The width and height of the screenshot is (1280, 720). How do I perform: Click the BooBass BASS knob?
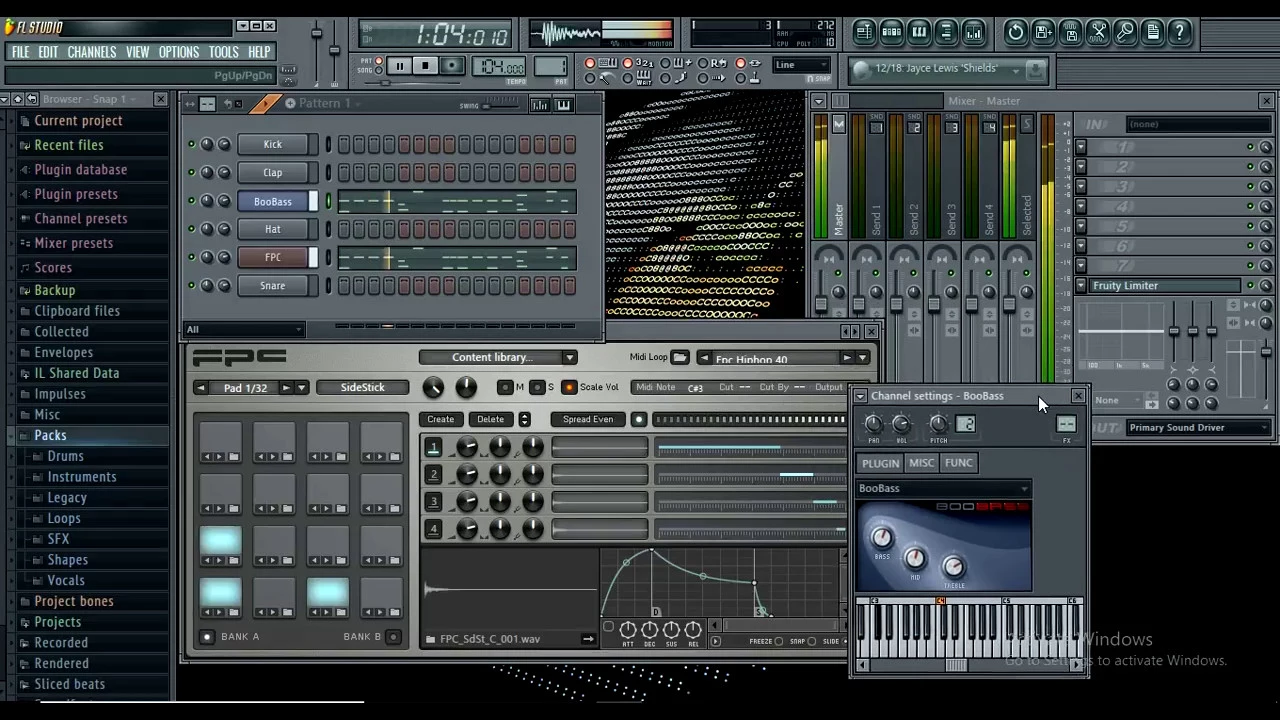pyautogui.click(x=881, y=537)
